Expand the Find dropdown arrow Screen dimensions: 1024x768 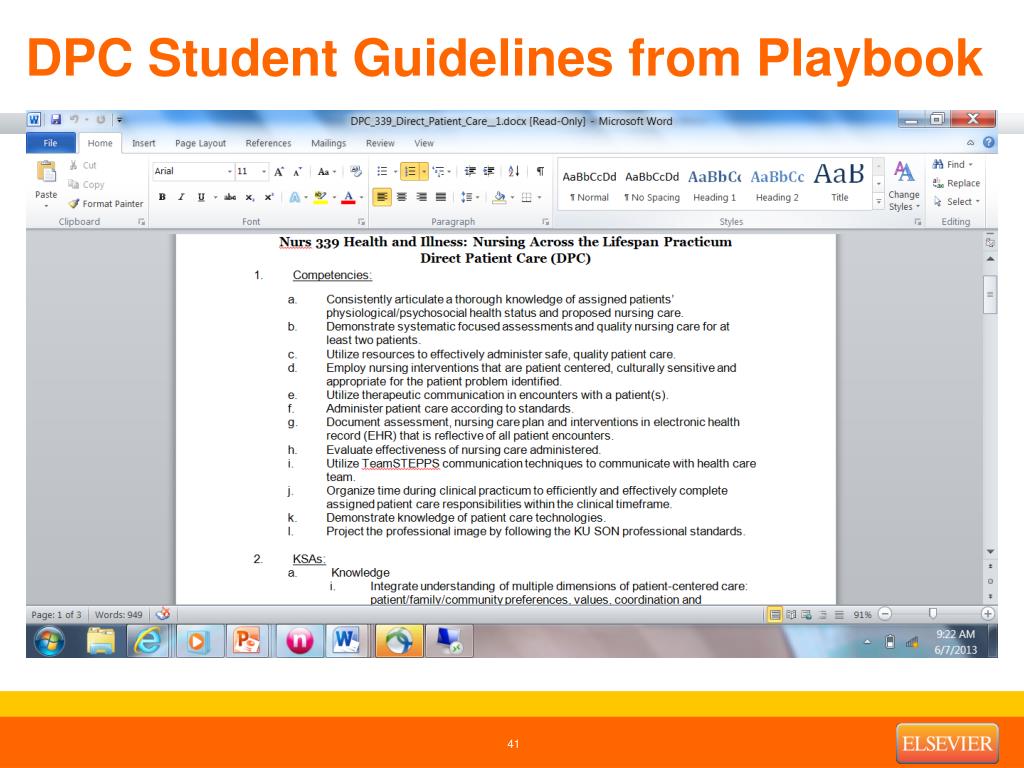click(971, 165)
